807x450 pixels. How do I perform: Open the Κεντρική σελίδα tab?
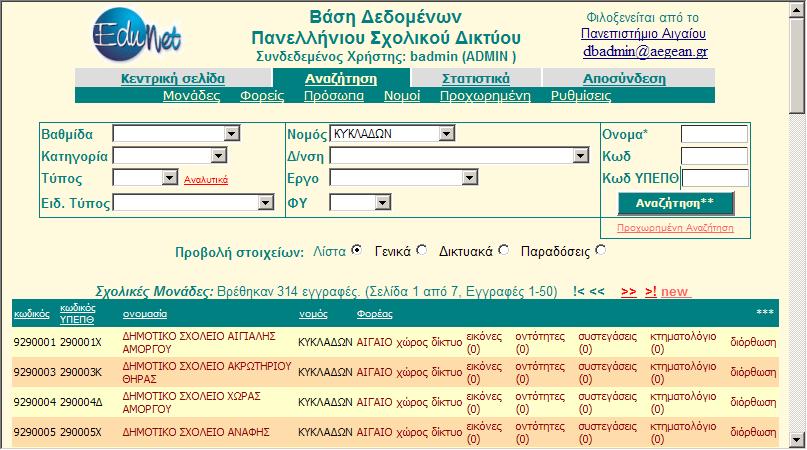tap(173, 78)
